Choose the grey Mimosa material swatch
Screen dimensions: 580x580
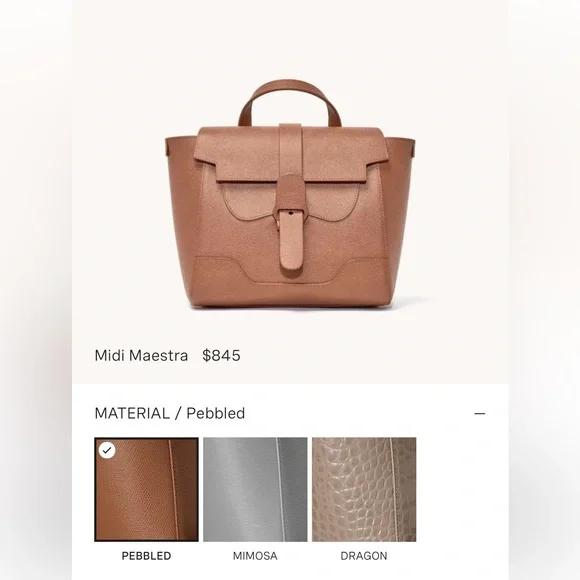[x=255, y=489]
